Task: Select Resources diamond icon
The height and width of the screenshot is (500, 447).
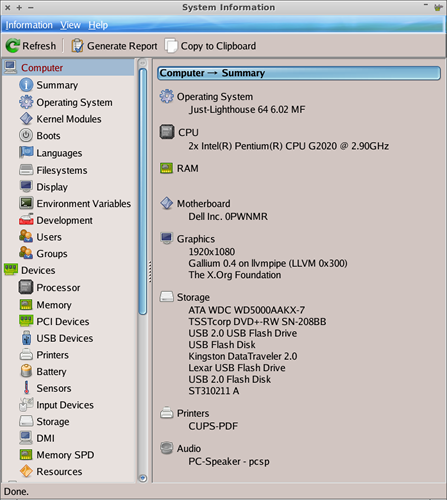Action: click(x=26, y=471)
